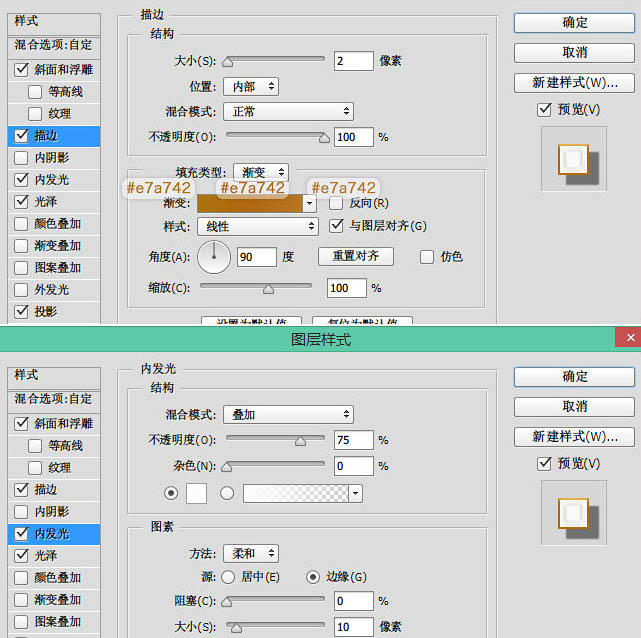Viewport: 641px width, 638px height.
Task: Toggle 颜色叠加 checkbox in upper style list
Action: (21, 224)
